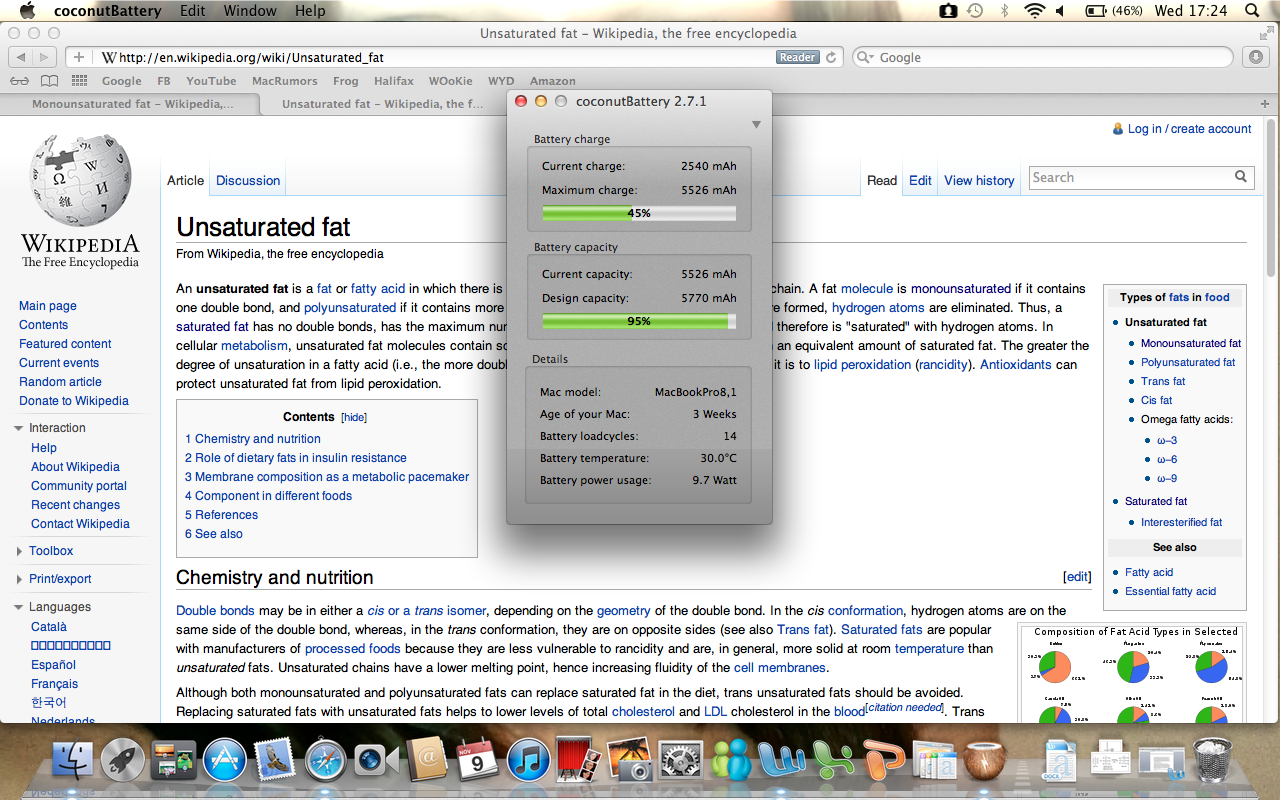Hide the Contents table via [hide]
Viewport: 1280px width, 800px height.
[x=354, y=417]
